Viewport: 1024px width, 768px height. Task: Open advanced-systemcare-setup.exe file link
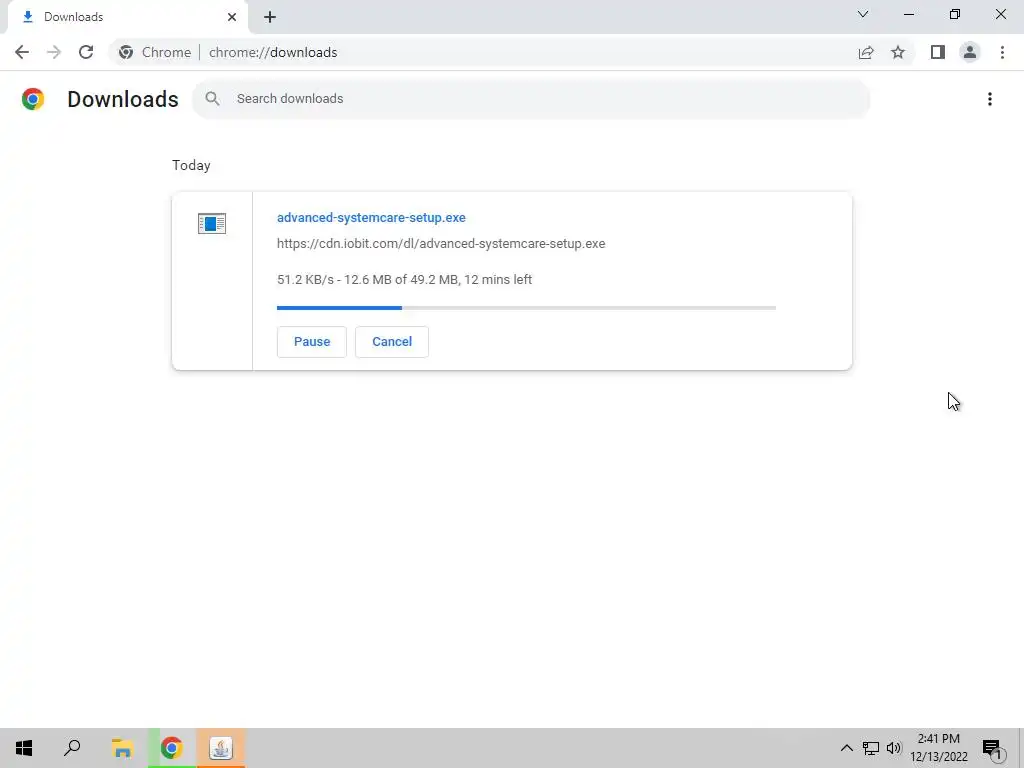(371, 217)
